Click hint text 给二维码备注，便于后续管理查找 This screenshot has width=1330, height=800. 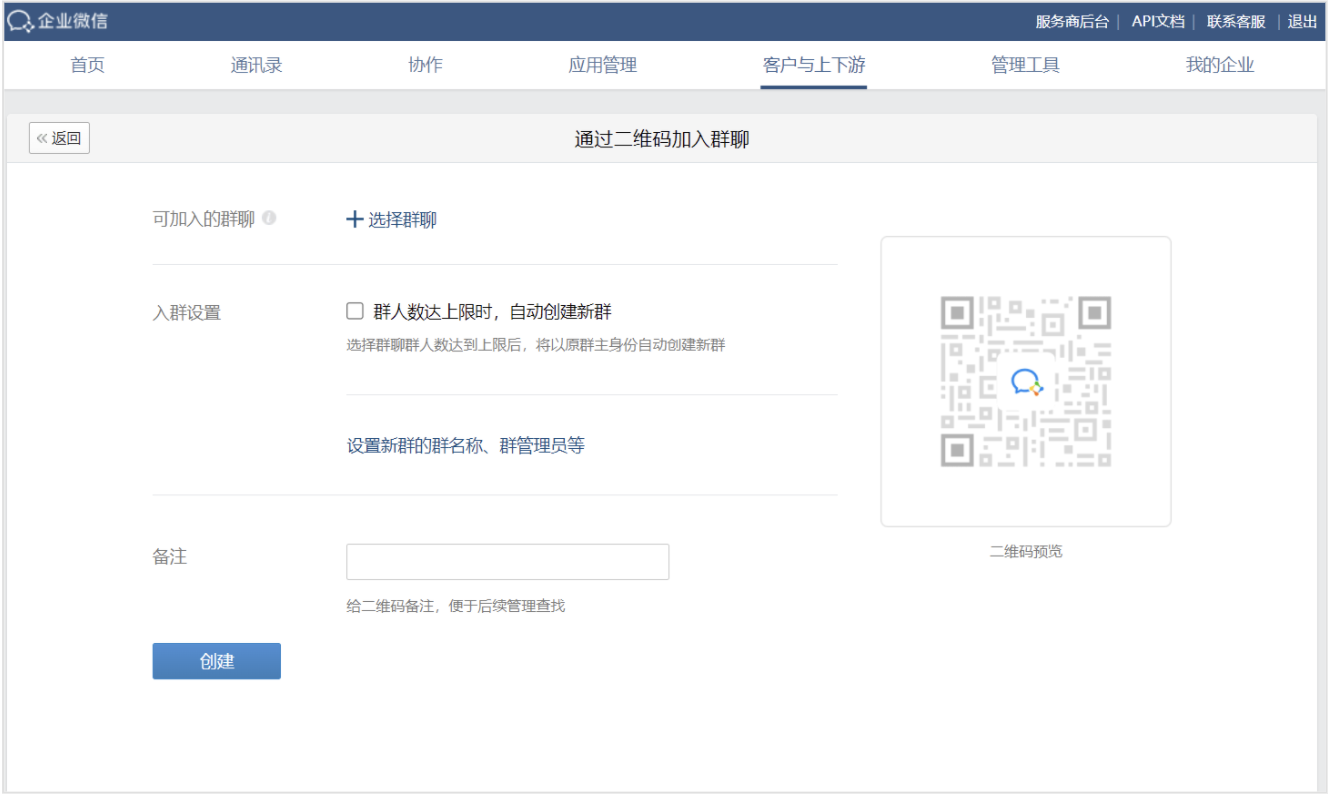(x=456, y=606)
